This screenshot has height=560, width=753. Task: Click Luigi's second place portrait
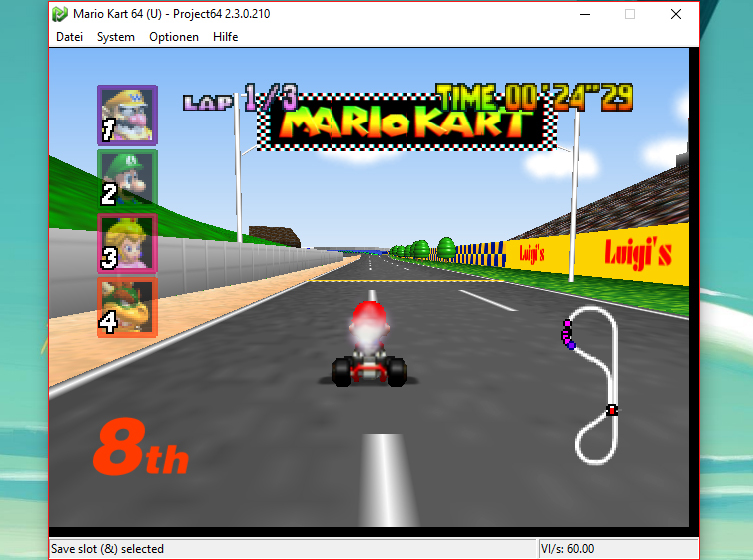click(x=127, y=178)
